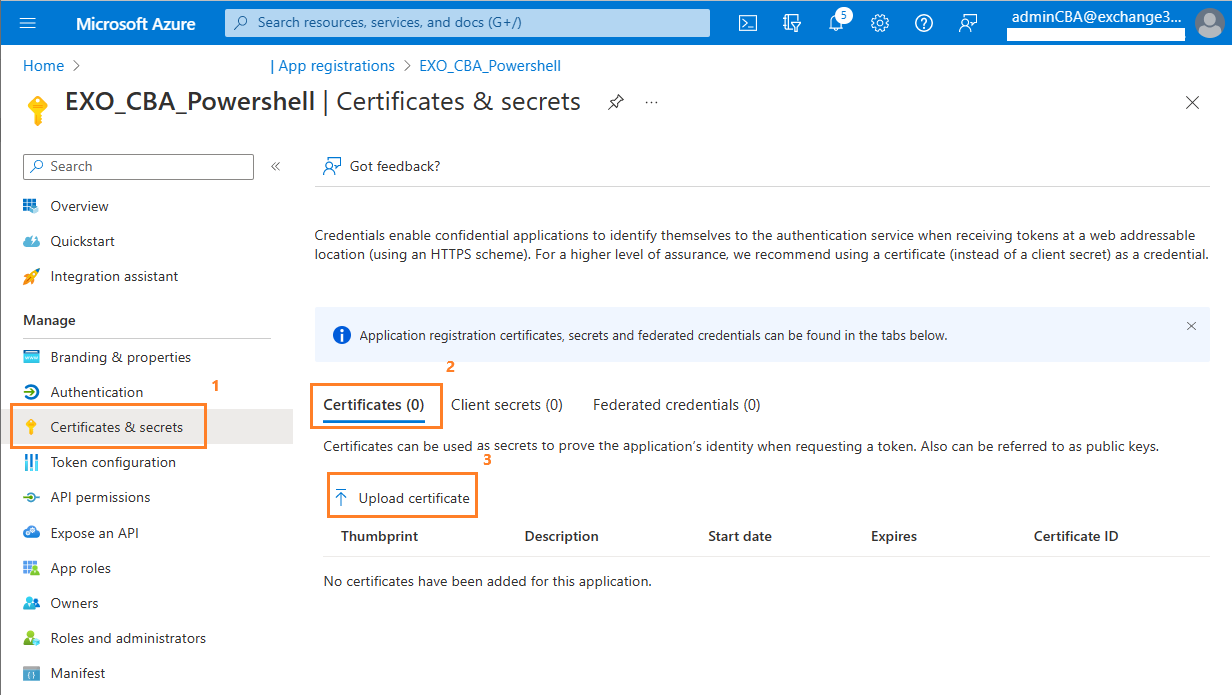Click Got feedback?
1232x695 pixels.
(382, 166)
